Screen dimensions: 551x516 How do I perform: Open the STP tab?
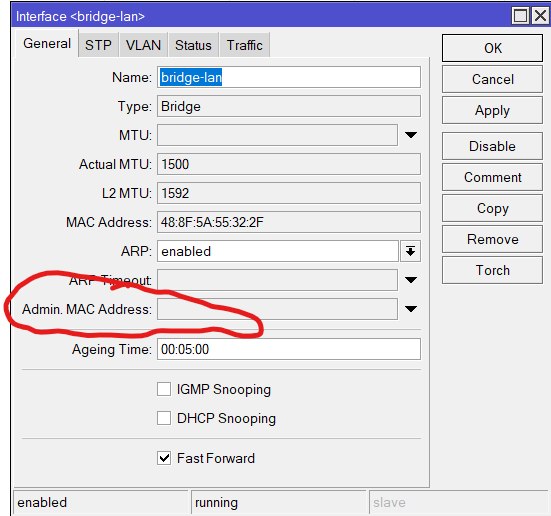point(98,45)
